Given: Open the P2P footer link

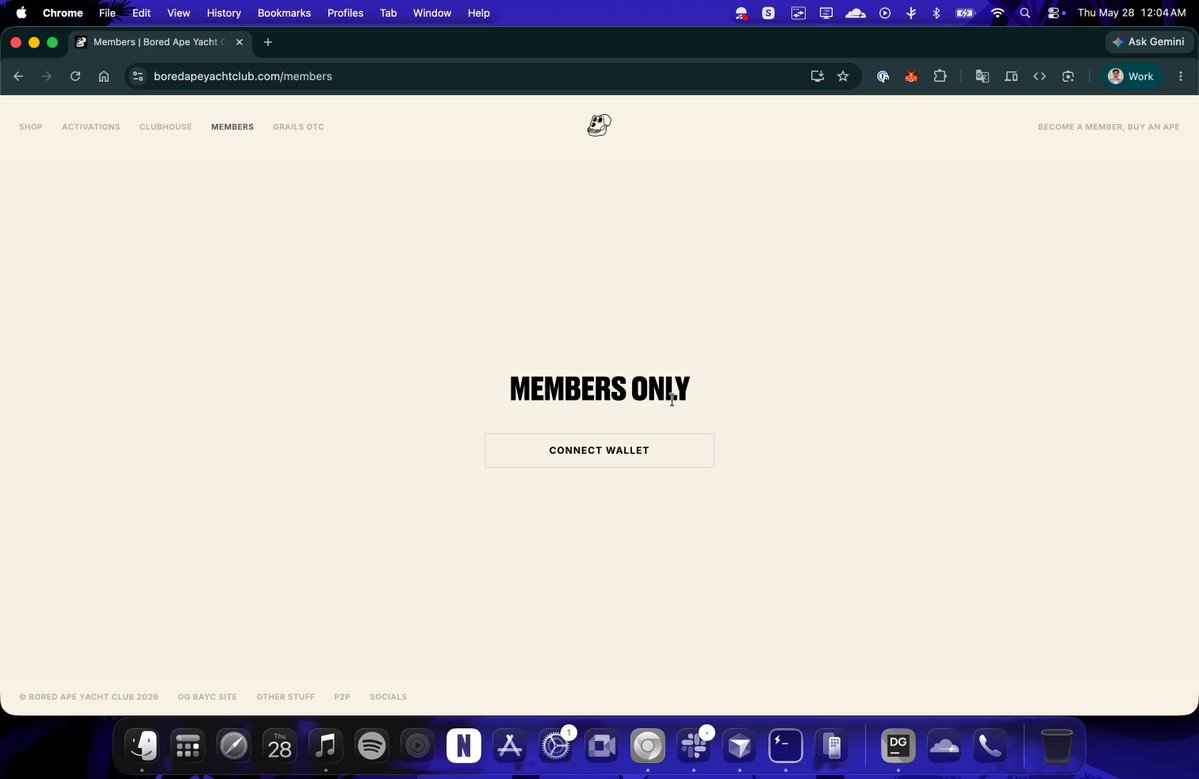Looking at the screenshot, I should 342,697.
